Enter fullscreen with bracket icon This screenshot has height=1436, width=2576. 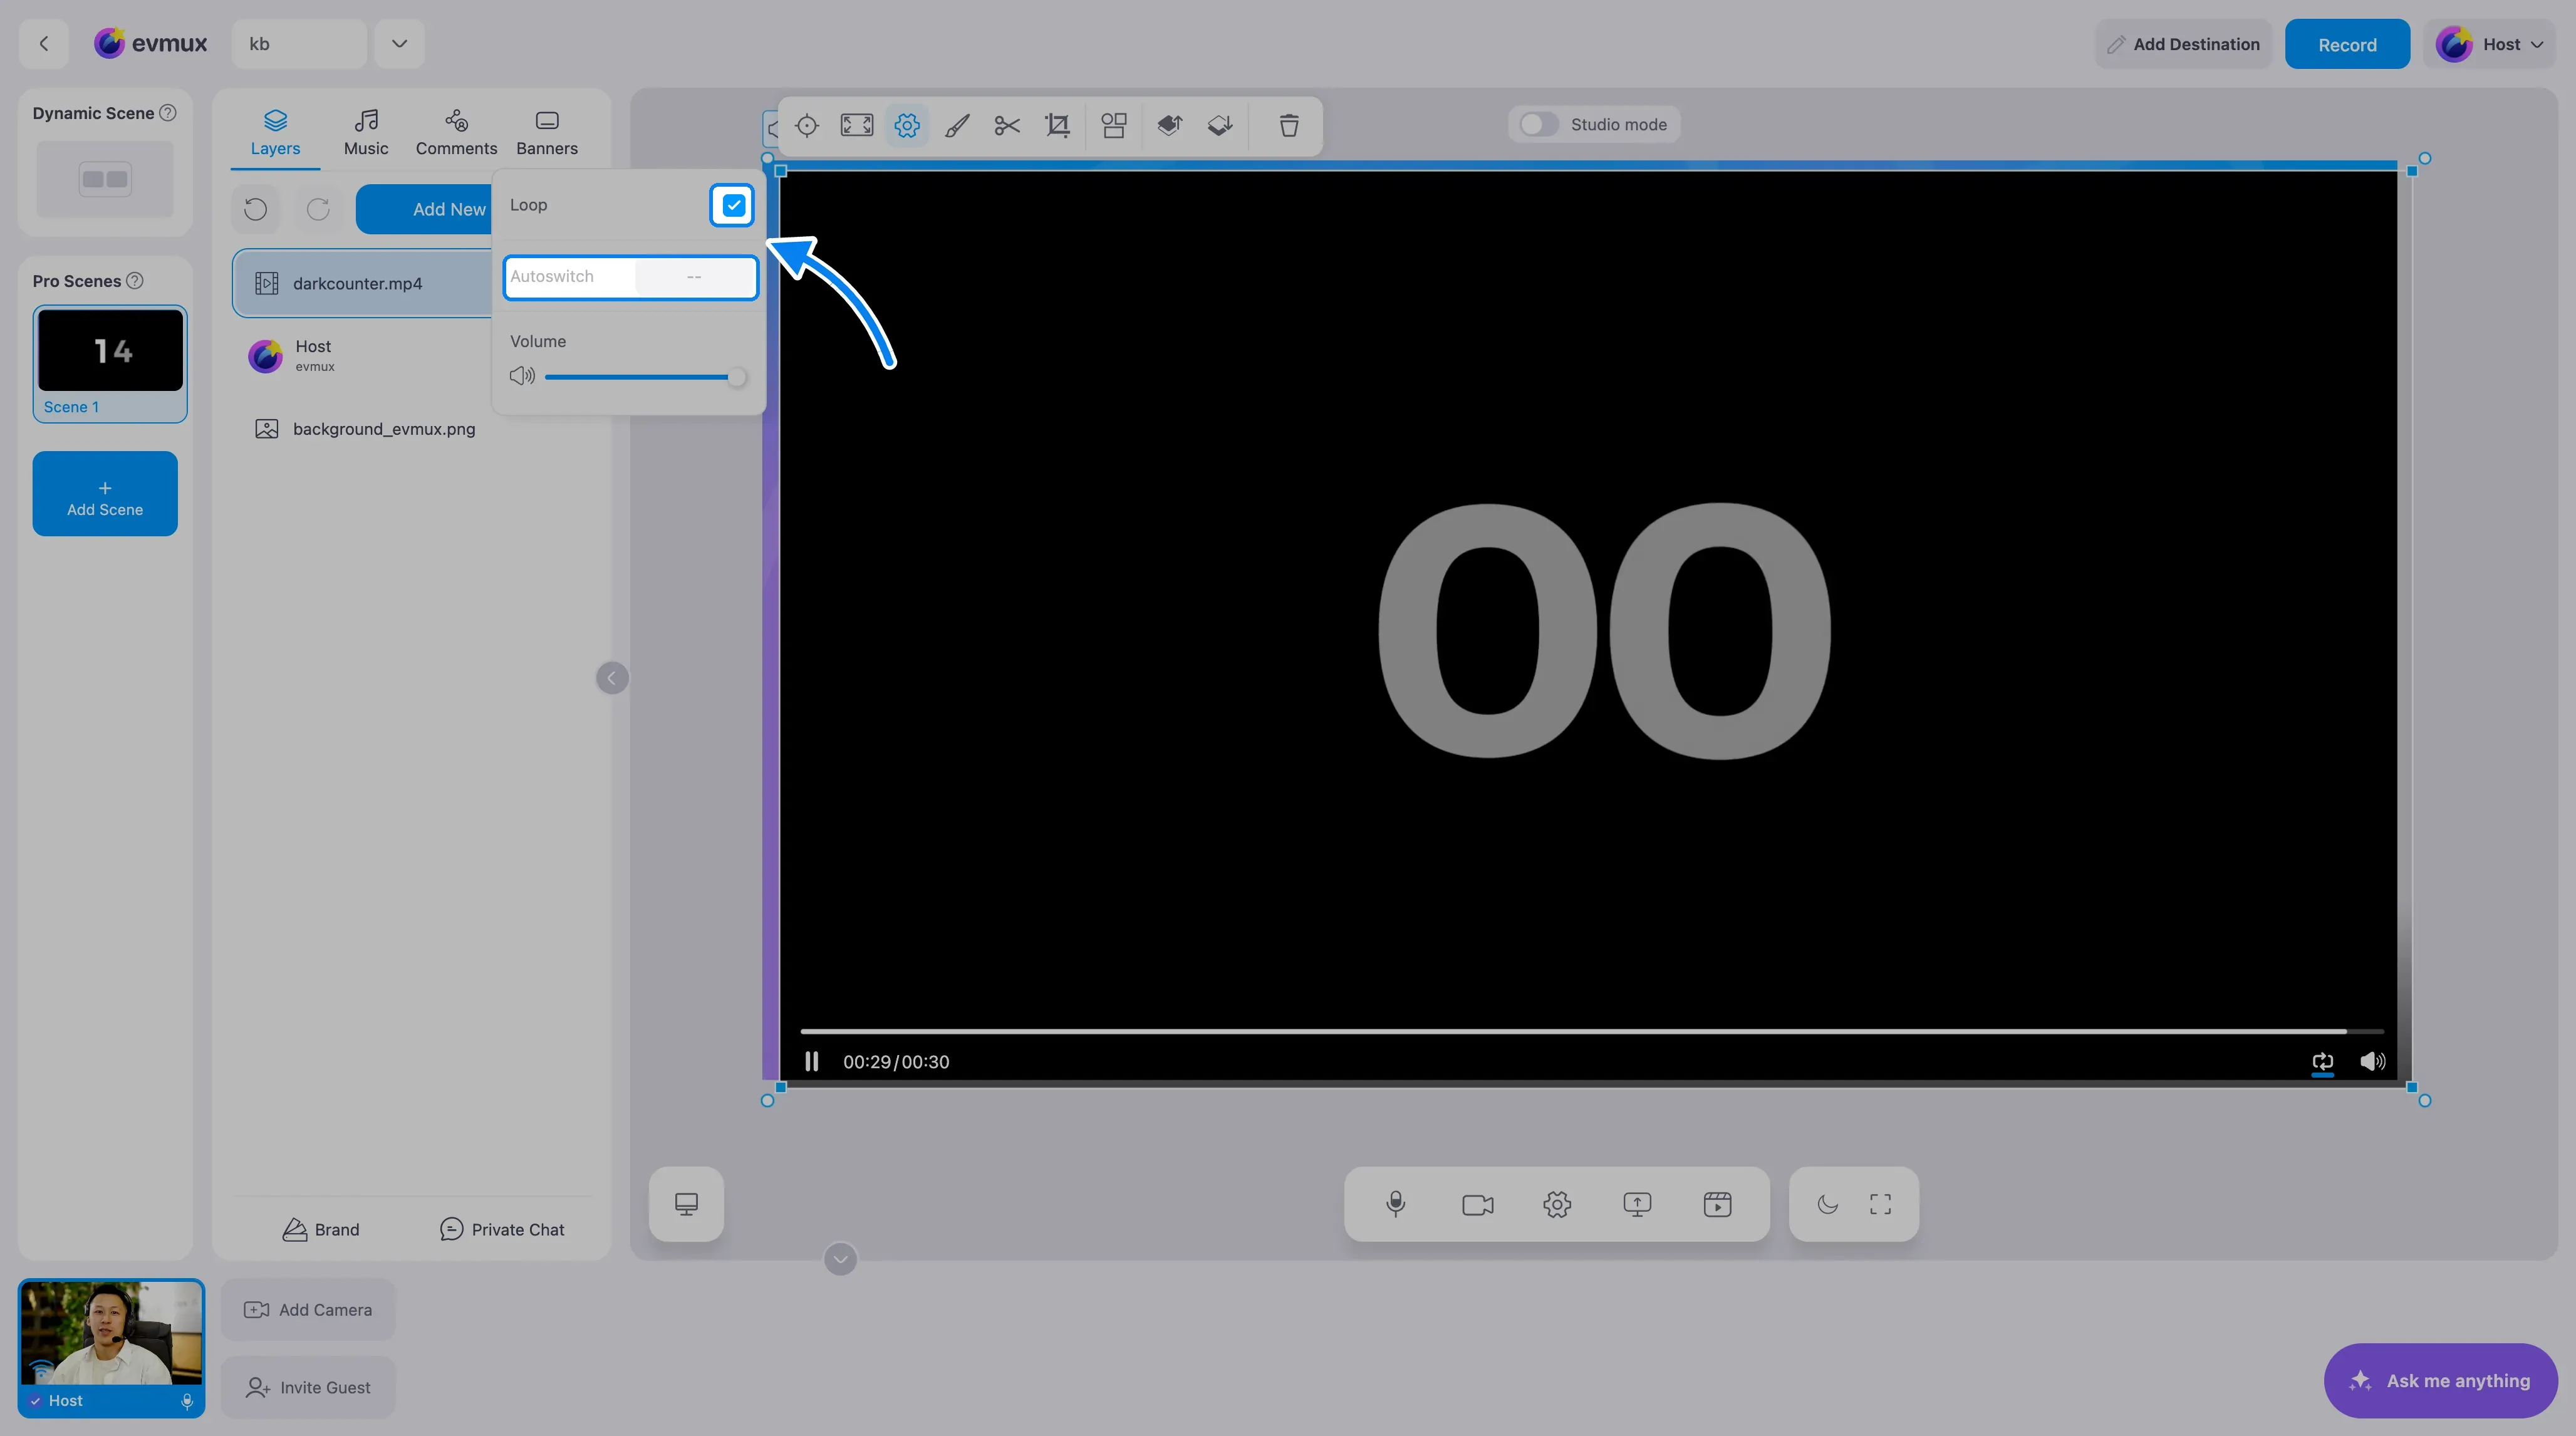[x=1880, y=1204]
